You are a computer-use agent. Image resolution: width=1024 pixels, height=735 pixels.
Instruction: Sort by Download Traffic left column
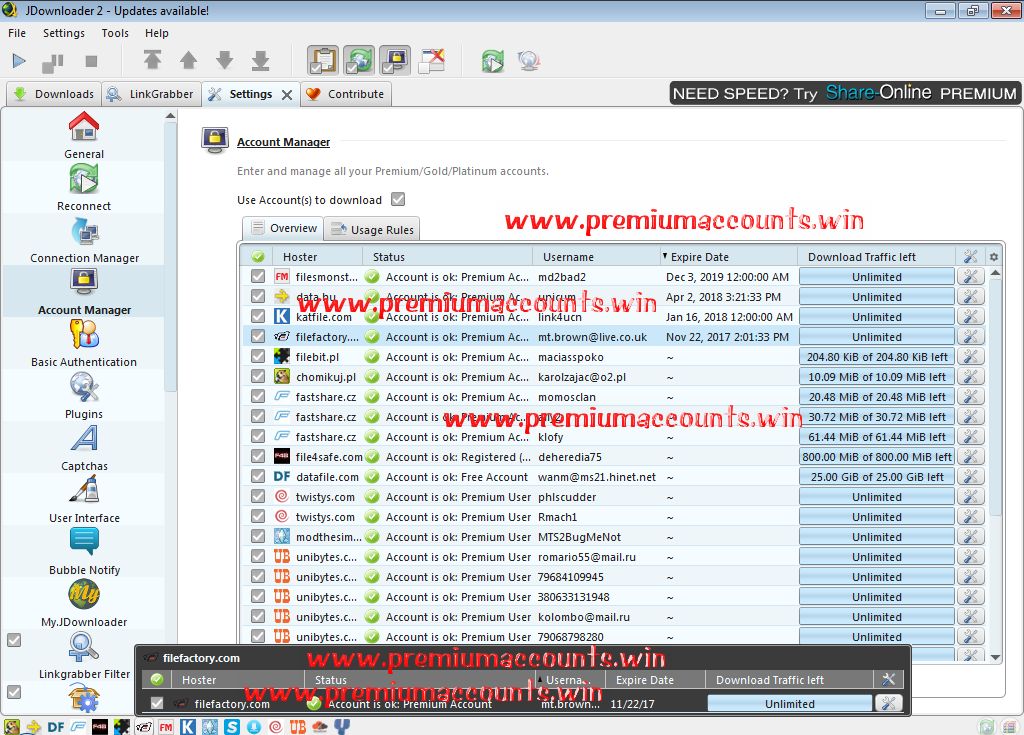tap(876, 257)
